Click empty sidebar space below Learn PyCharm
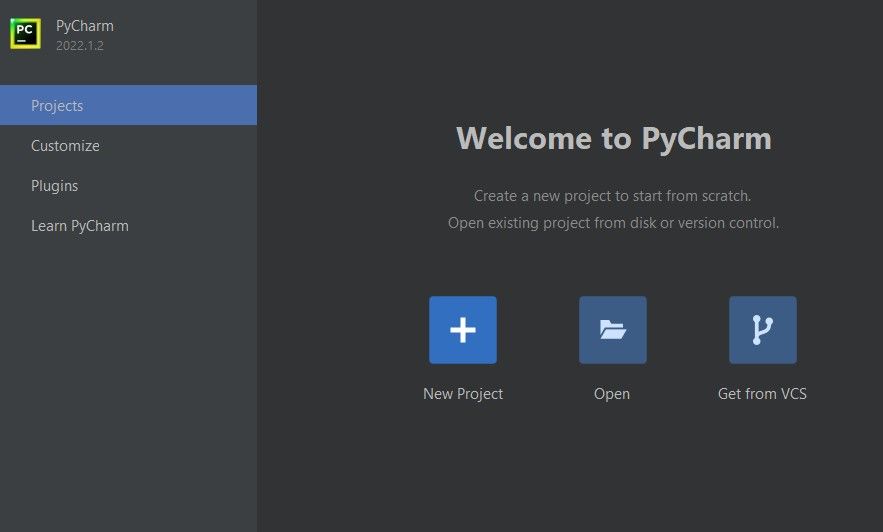Image resolution: width=883 pixels, height=532 pixels. [128, 380]
